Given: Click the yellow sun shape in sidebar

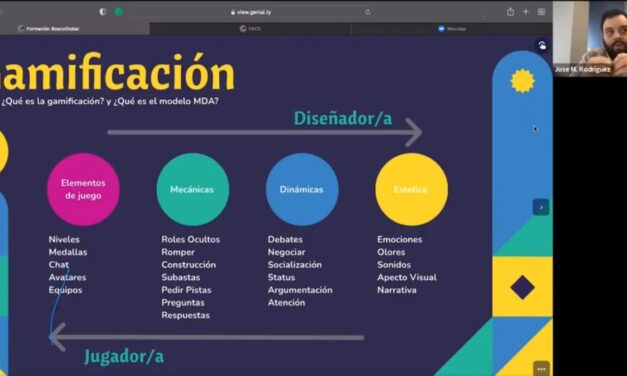Looking at the screenshot, I should [x=522, y=81].
